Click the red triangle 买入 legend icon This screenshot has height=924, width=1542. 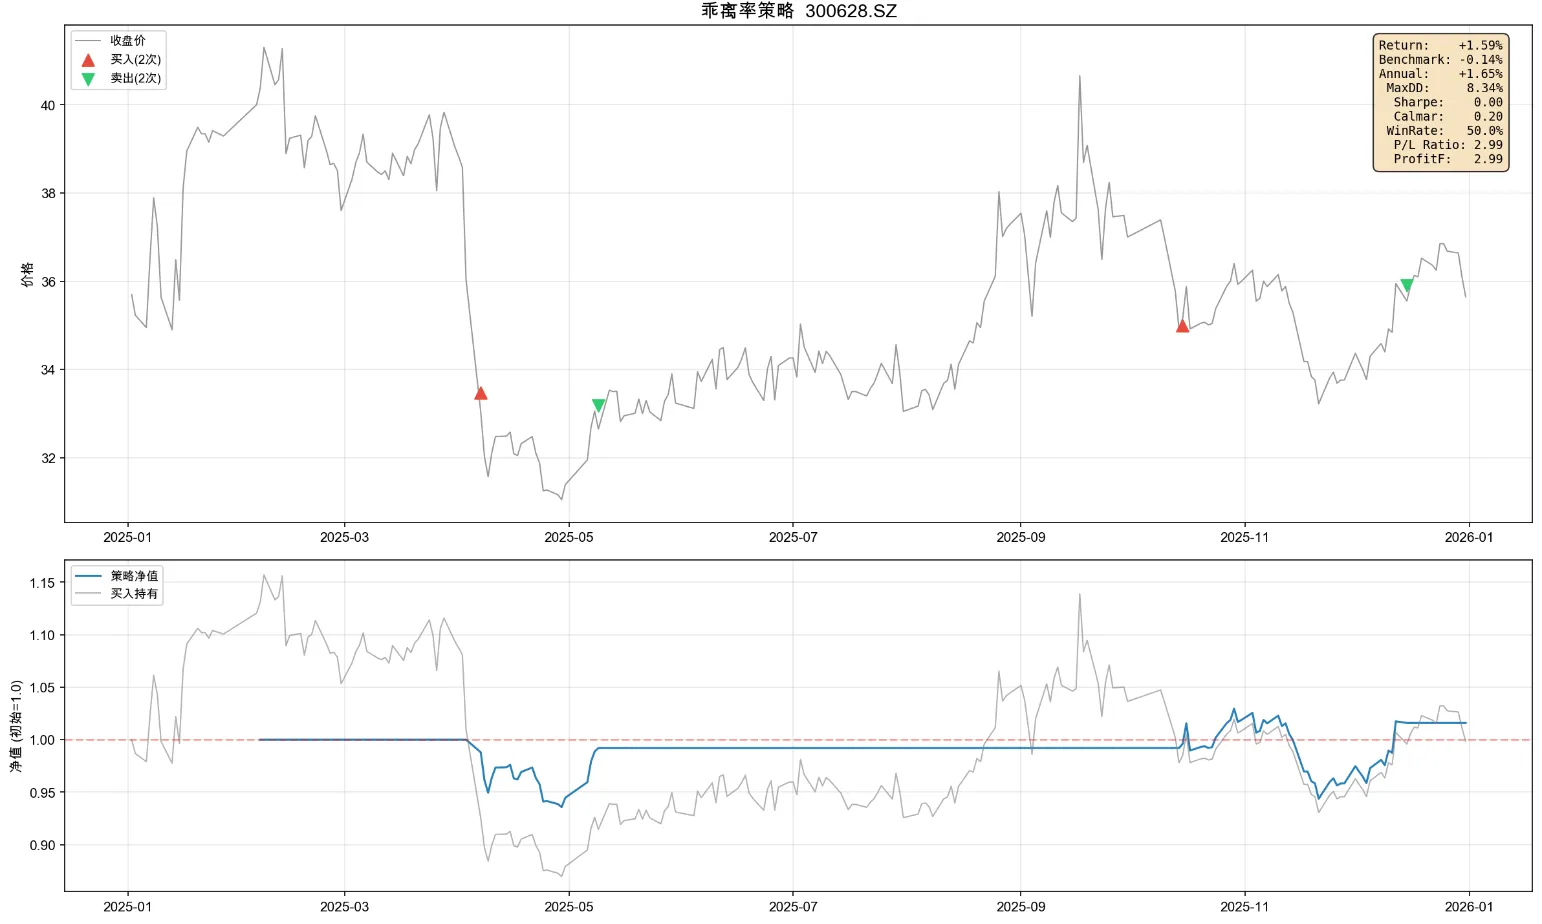click(x=88, y=60)
